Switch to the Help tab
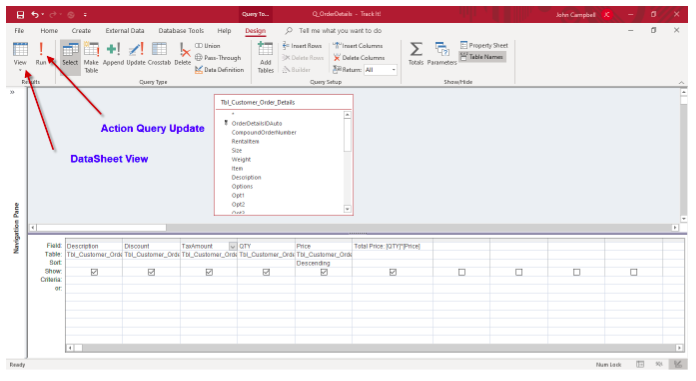This screenshot has height=381, width=696. click(x=224, y=31)
